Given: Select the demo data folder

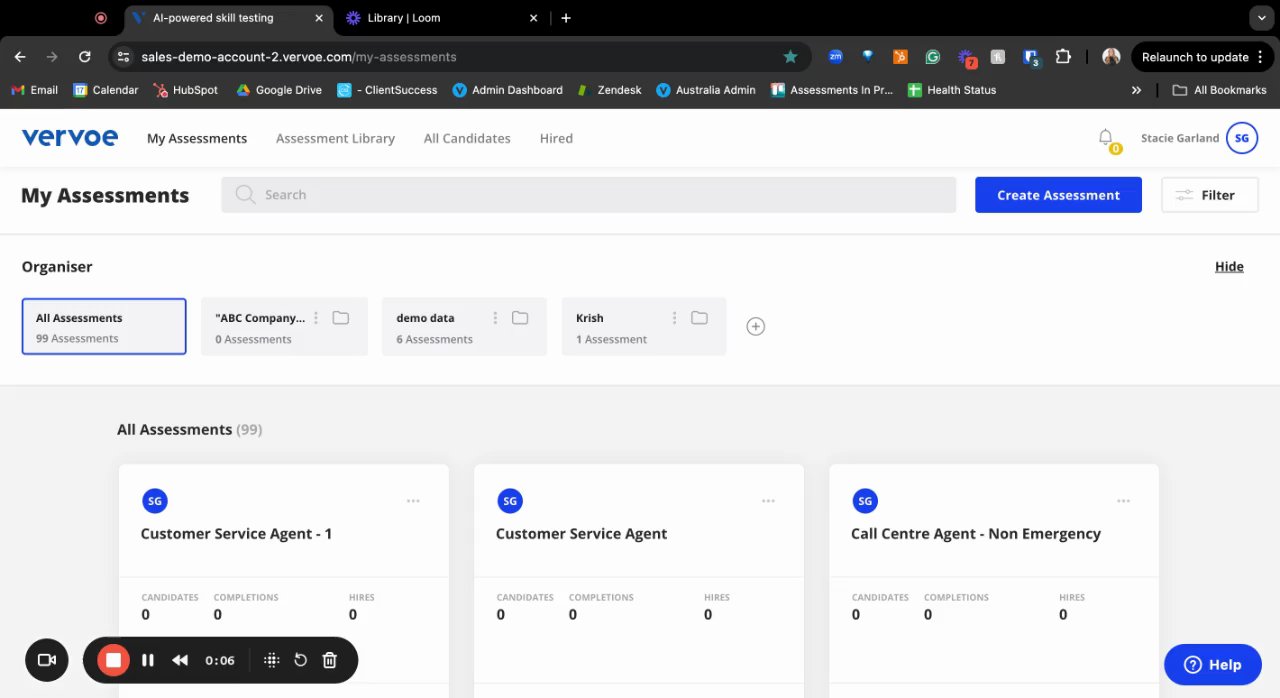Looking at the screenshot, I should (464, 326).
